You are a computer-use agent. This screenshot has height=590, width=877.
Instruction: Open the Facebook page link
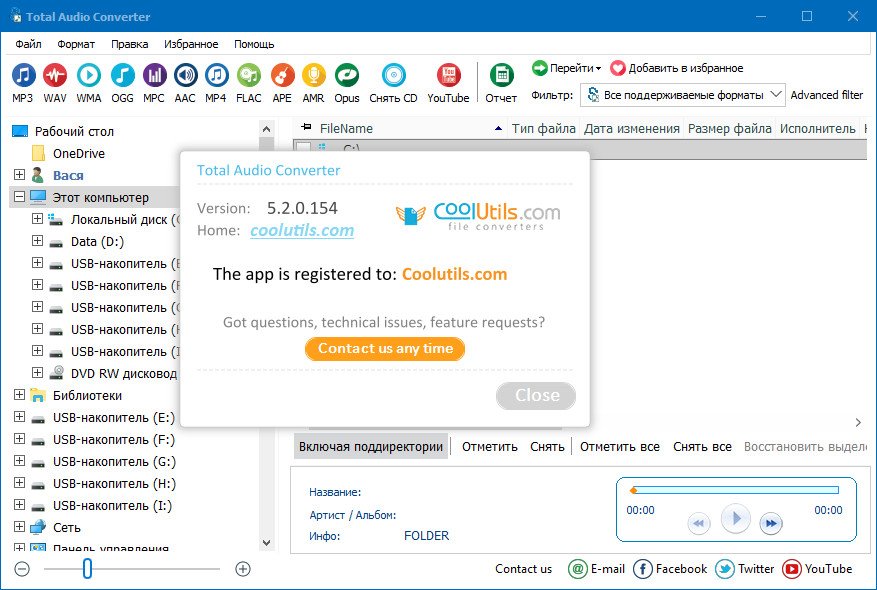(670, 569)
